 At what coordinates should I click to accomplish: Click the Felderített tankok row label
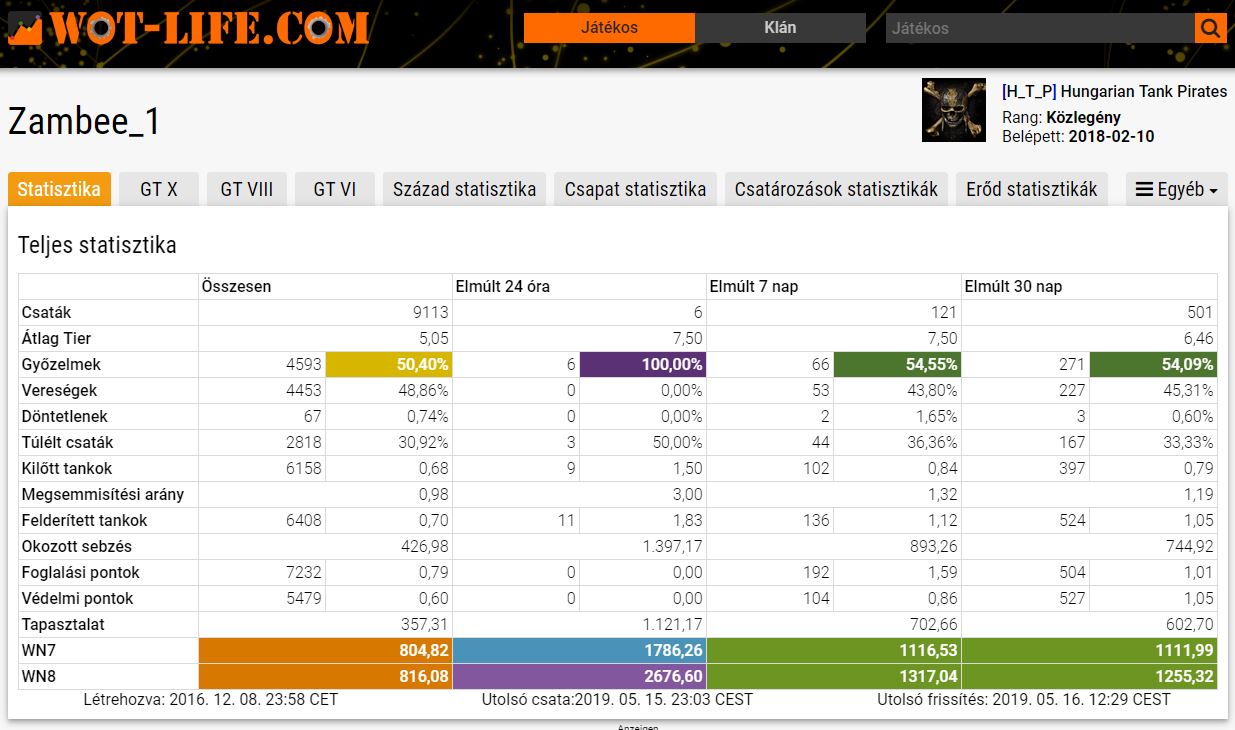85,521
